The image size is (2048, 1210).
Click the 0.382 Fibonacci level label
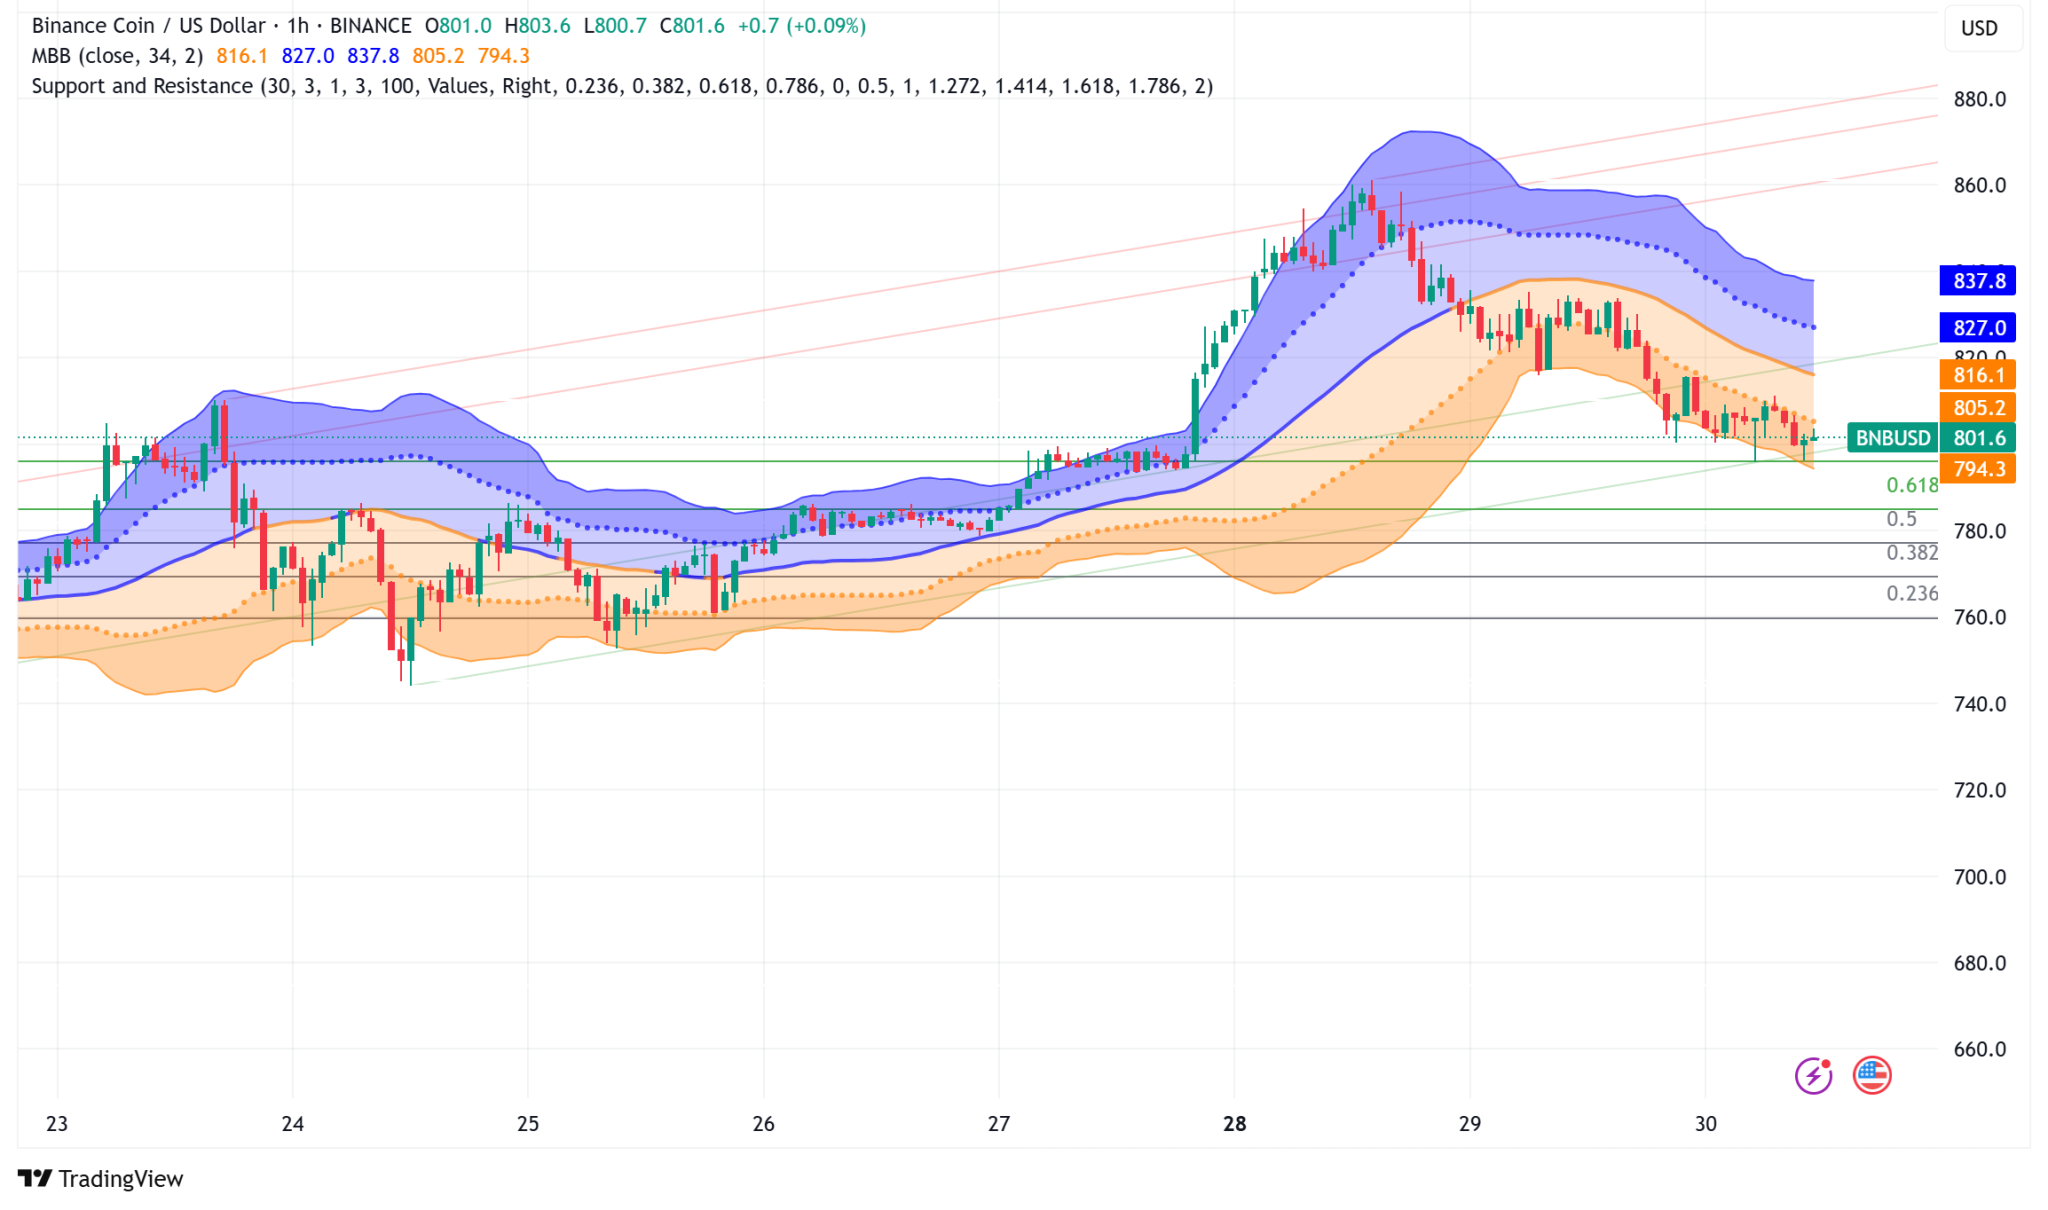click(x=1912, y=553)
